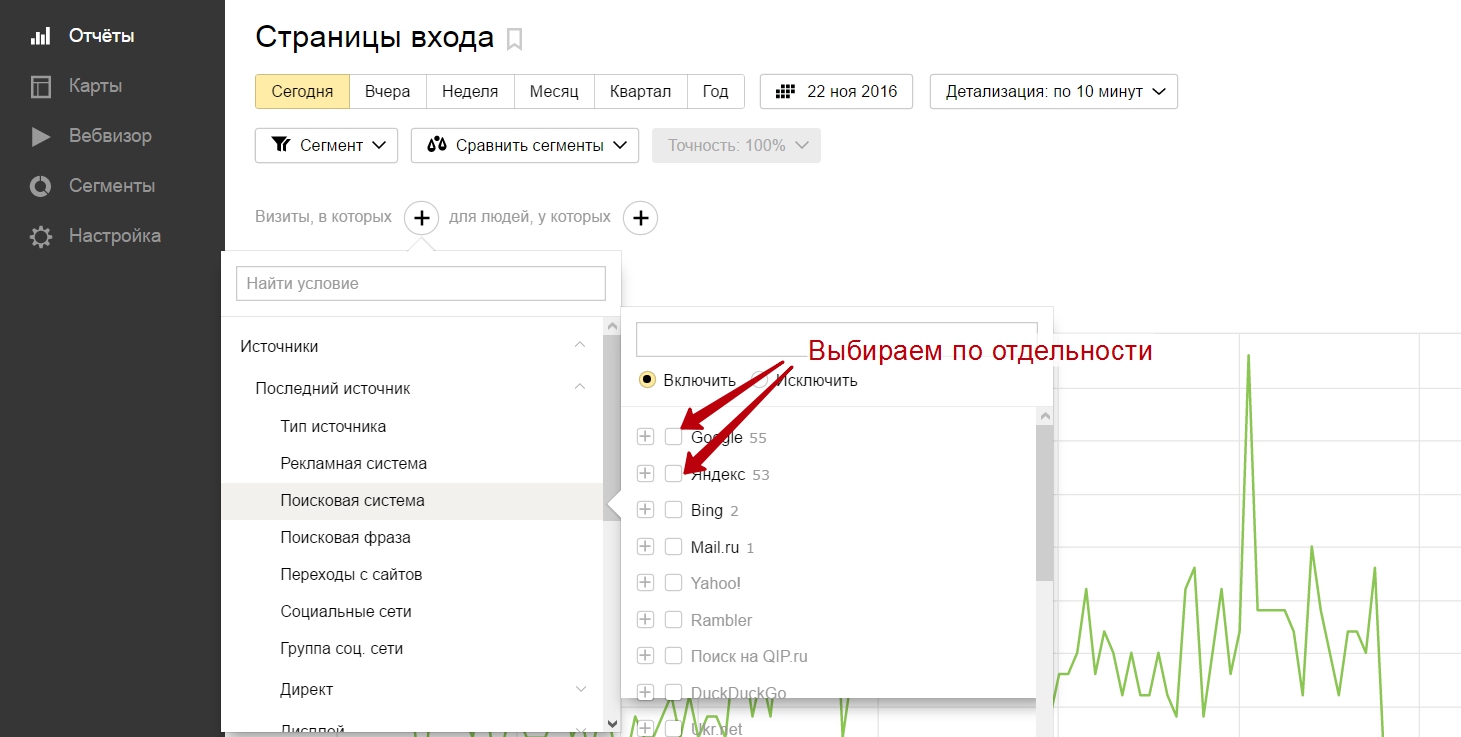Bookmark the Страницы входа report
Viewport: 1461px width, 737px height.
[x=514, y=40]
